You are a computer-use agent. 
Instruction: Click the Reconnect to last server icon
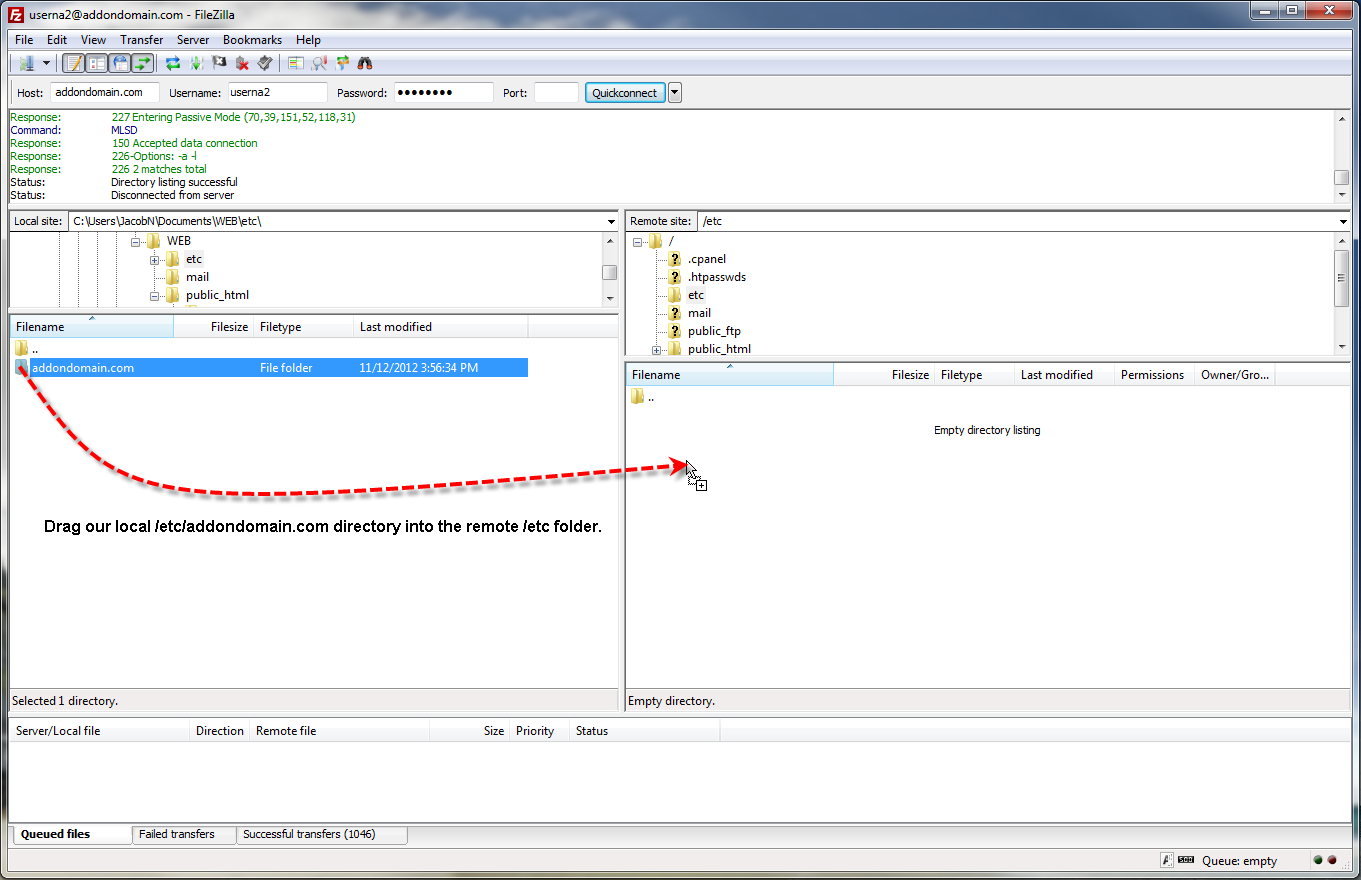pos(265,63)
